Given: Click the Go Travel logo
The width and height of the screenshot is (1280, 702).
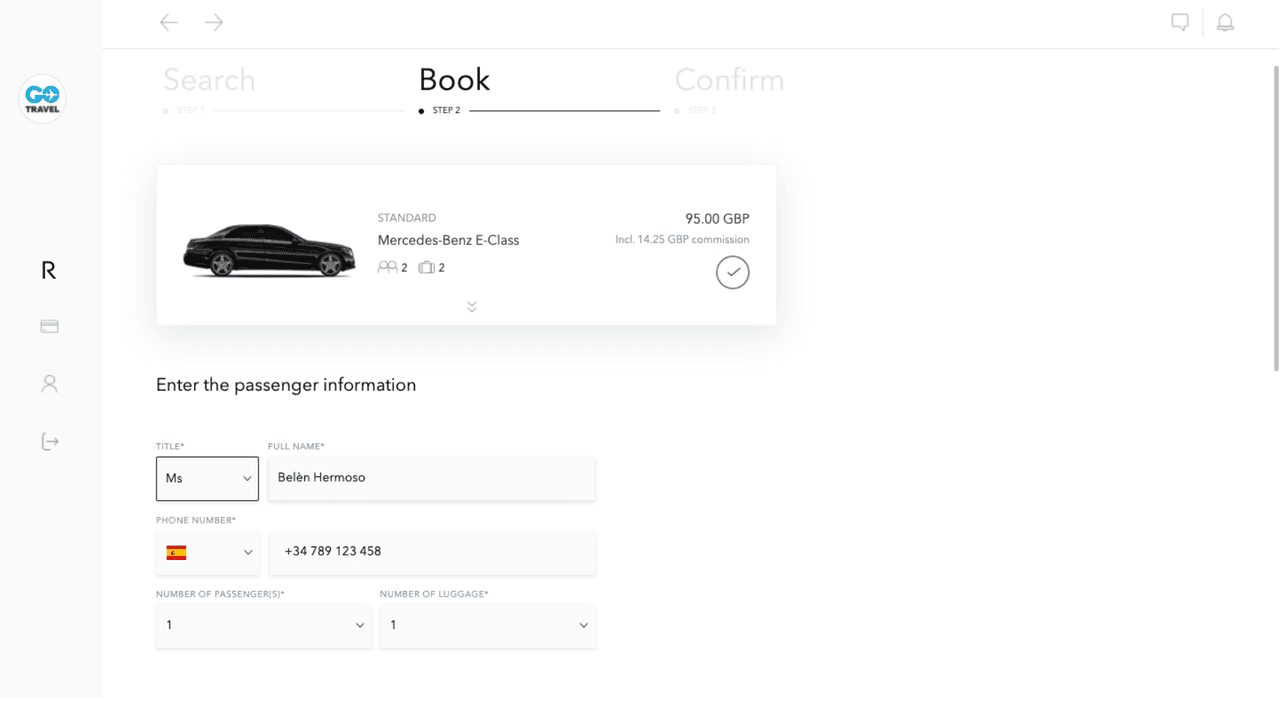Looking at the screenshot, I should 42,98.
